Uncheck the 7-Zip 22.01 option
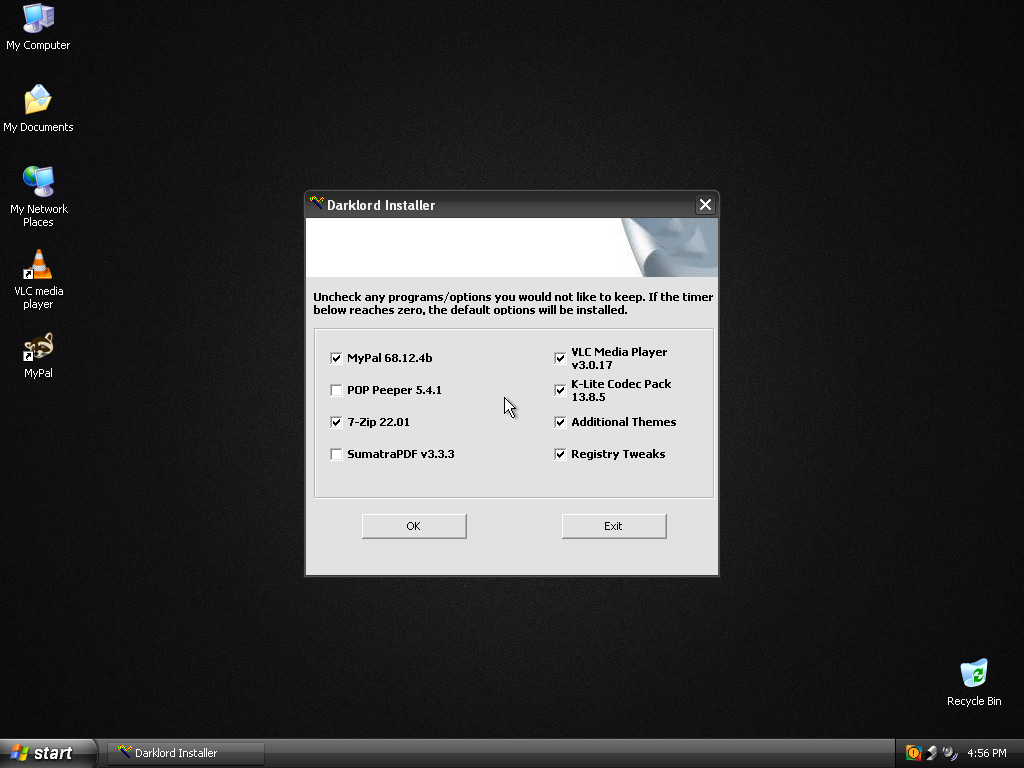Viewport: 1024px width, 768px height. [x=336, y=422]
